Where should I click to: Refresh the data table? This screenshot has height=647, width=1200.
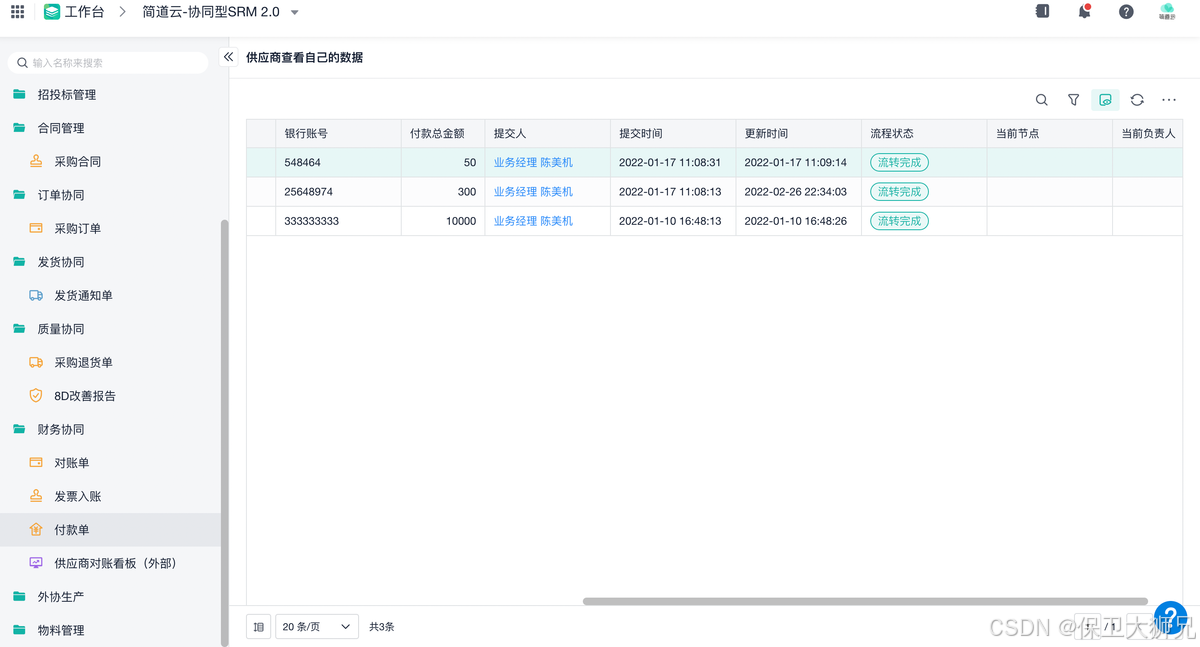[x=1137, y=100]
